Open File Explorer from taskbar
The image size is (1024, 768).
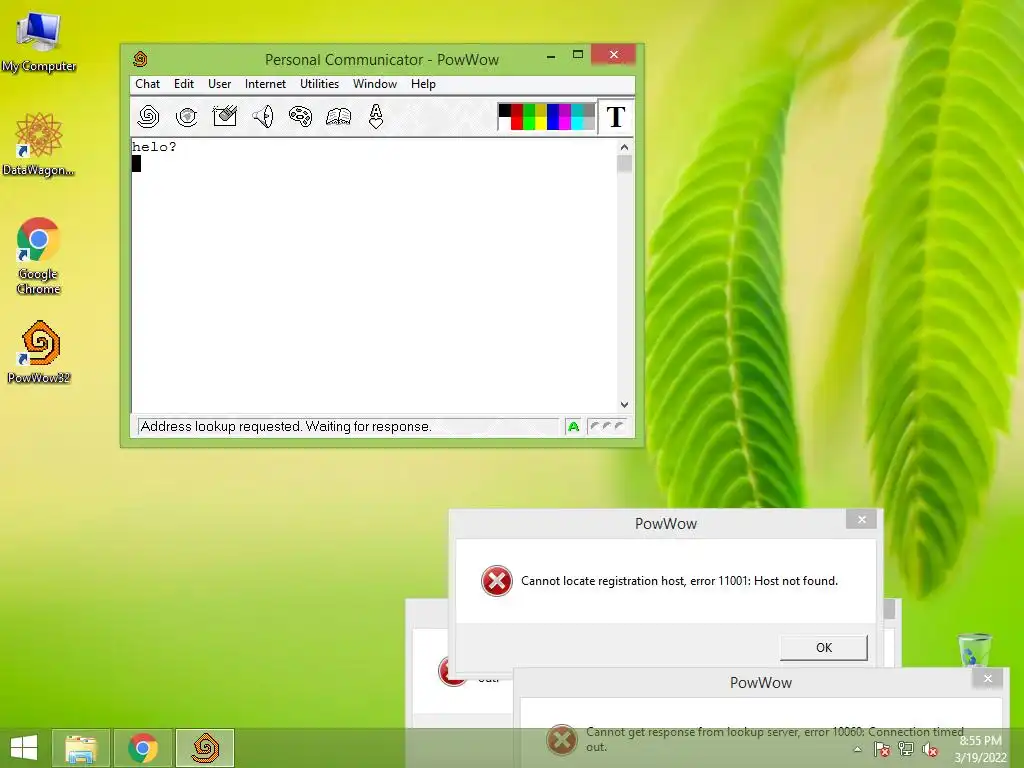click(81, 748)
